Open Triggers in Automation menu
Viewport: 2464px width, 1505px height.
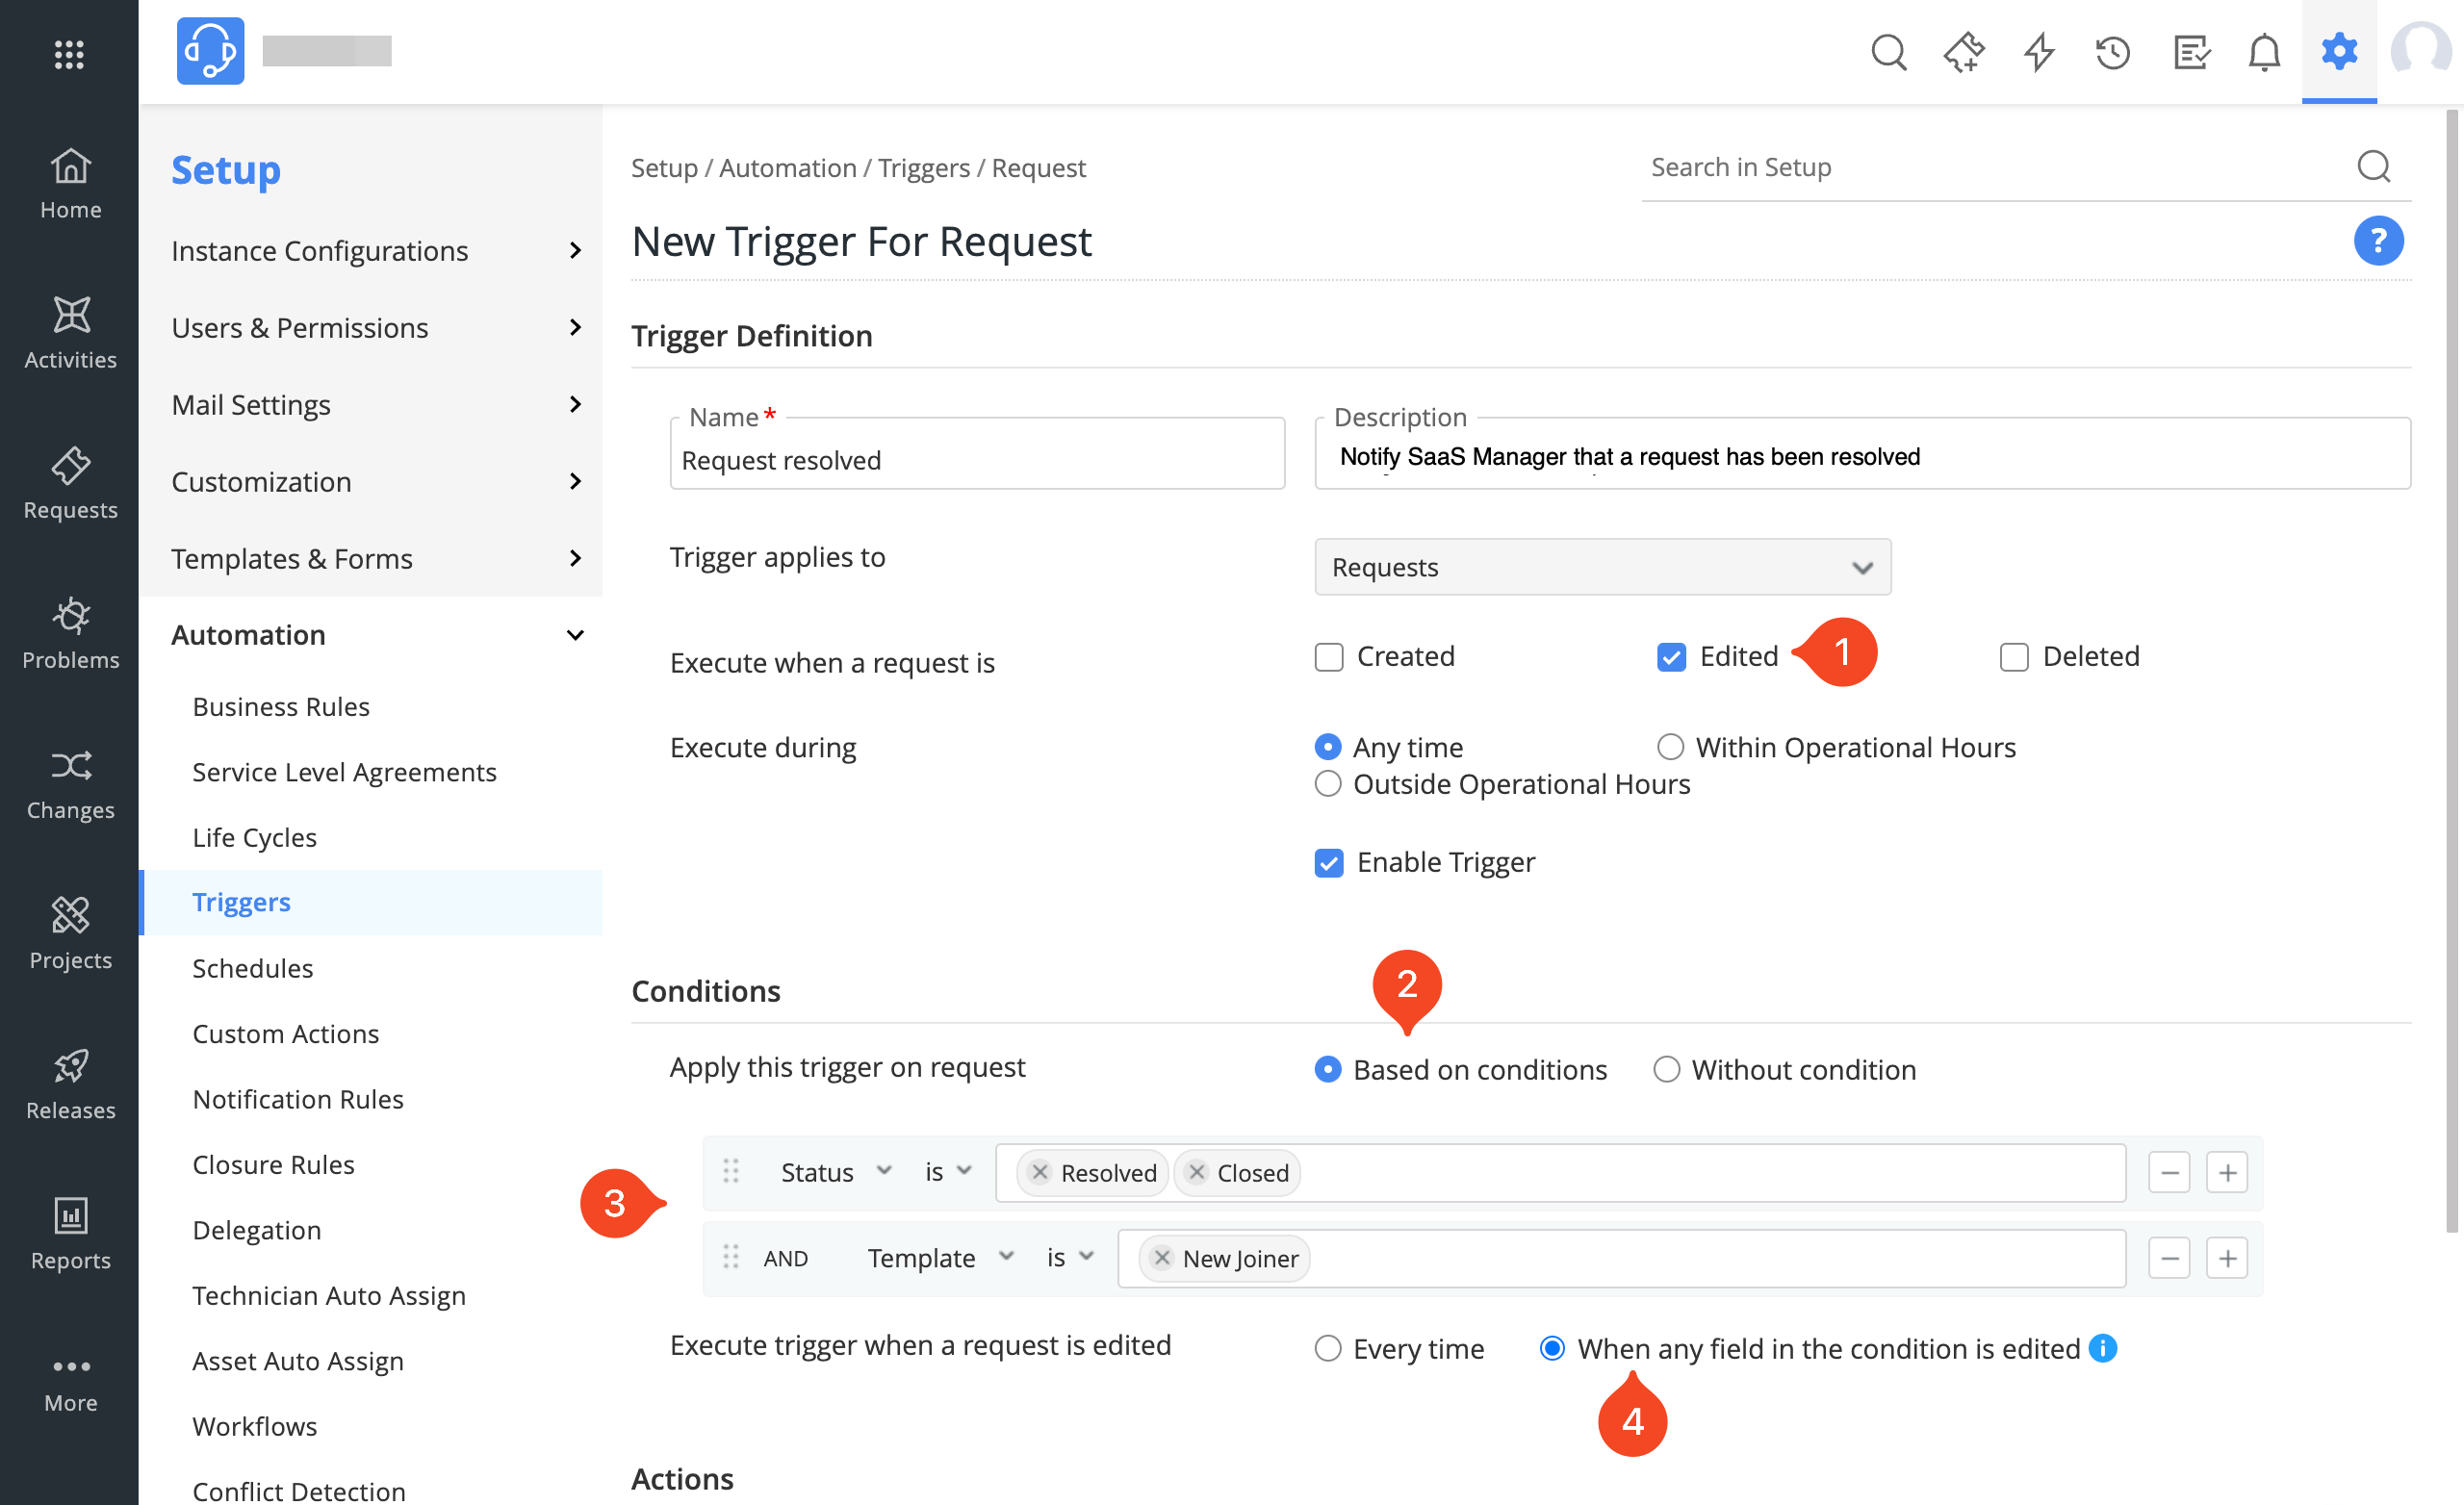point(241,902)
